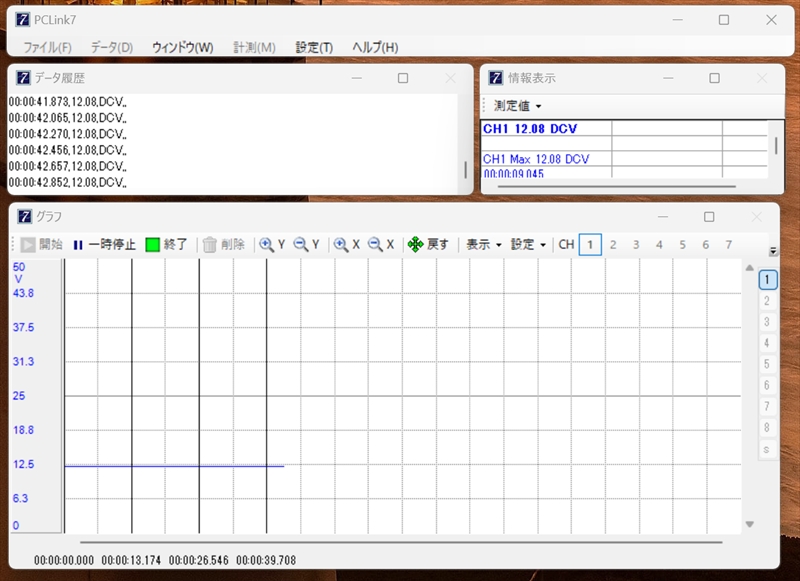Select axis button 1 on right sidebar

(x=767, y=280)
